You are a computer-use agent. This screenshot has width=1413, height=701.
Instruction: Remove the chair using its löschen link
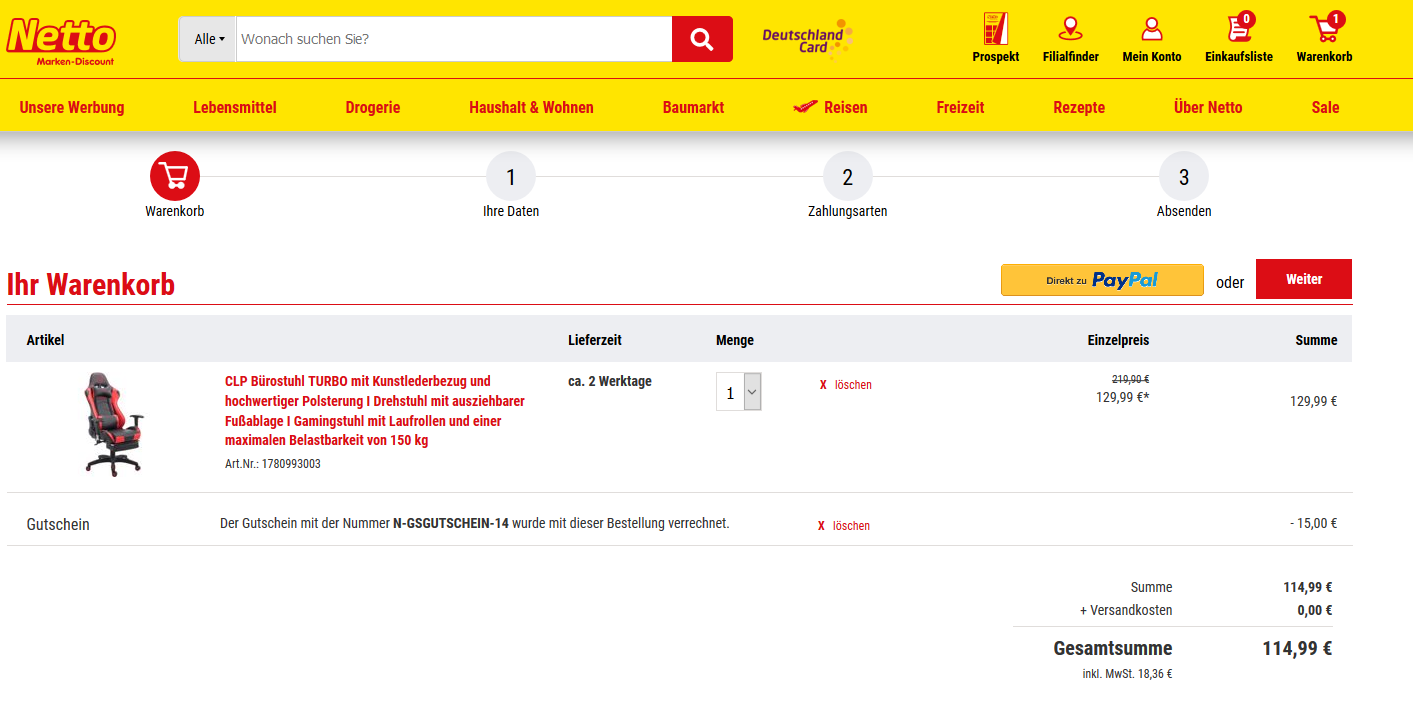[846, 385]
